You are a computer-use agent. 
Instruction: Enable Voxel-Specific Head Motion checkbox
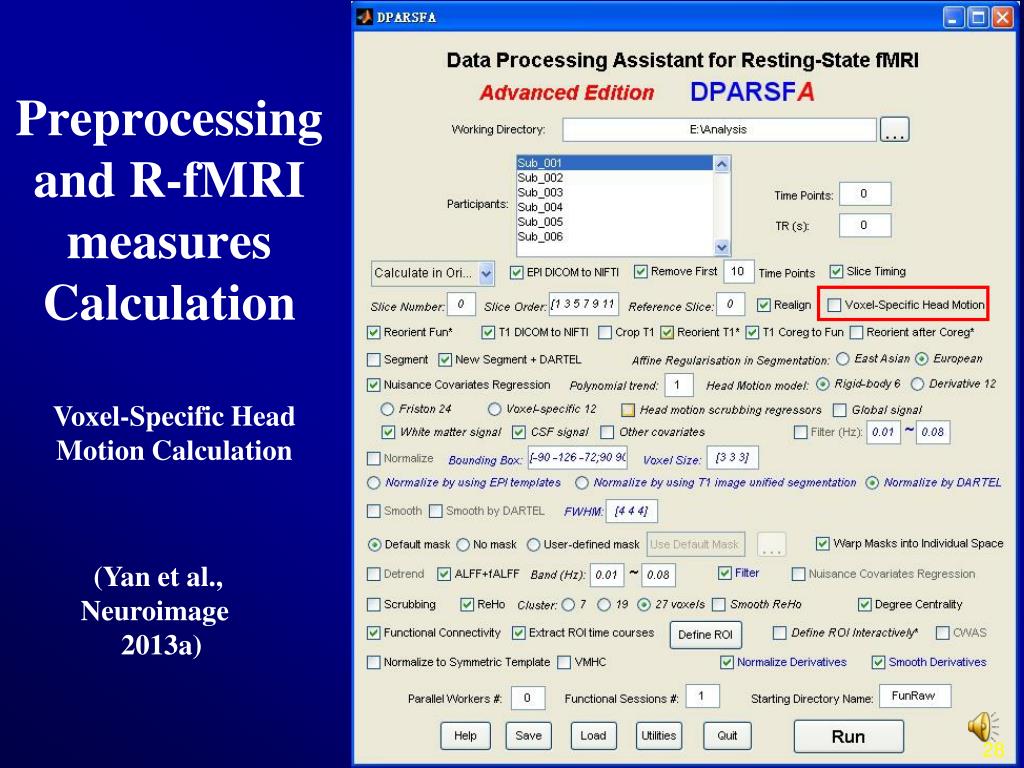coord(834,305)
